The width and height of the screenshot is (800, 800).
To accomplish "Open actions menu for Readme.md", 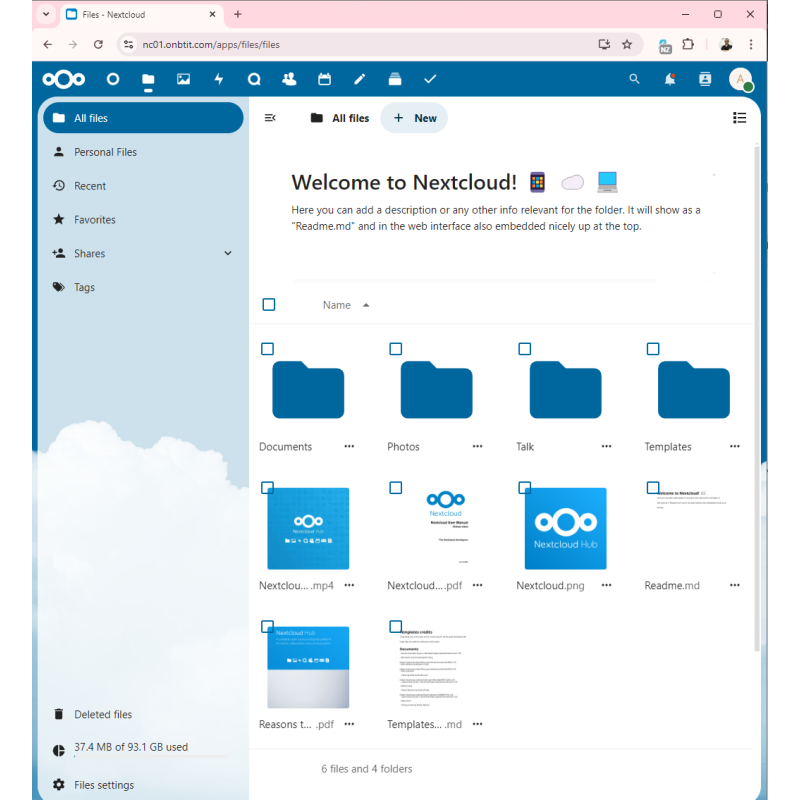I will [x=735, y=585].
